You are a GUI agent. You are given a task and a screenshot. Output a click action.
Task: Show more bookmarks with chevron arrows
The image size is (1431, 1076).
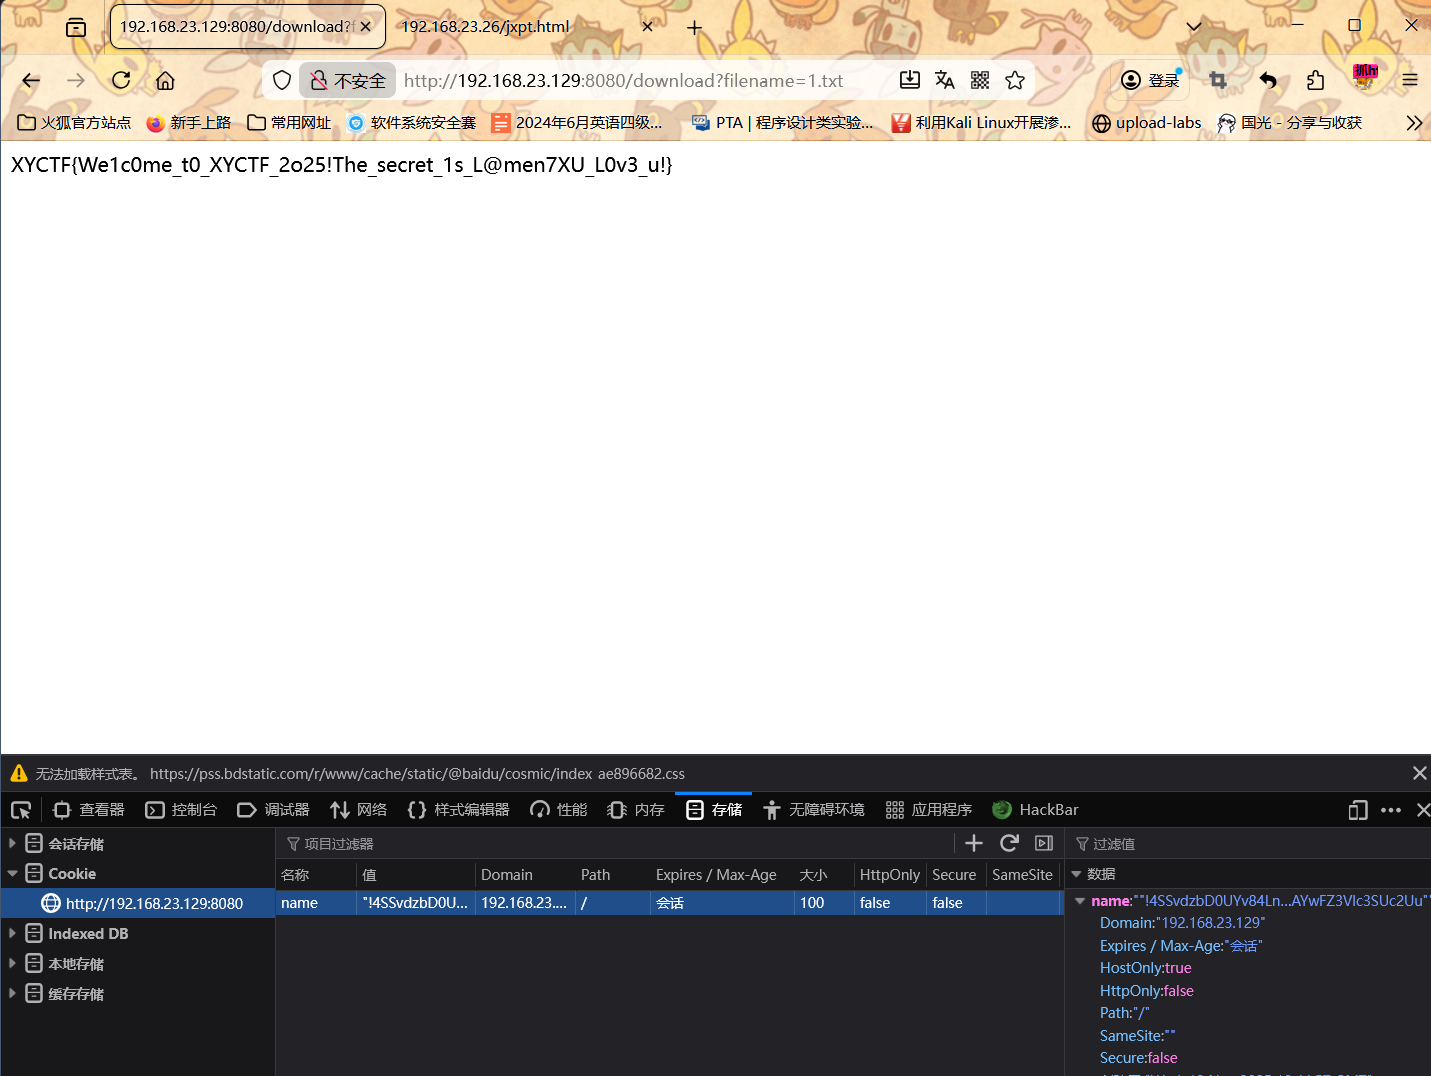point(1413,123)
